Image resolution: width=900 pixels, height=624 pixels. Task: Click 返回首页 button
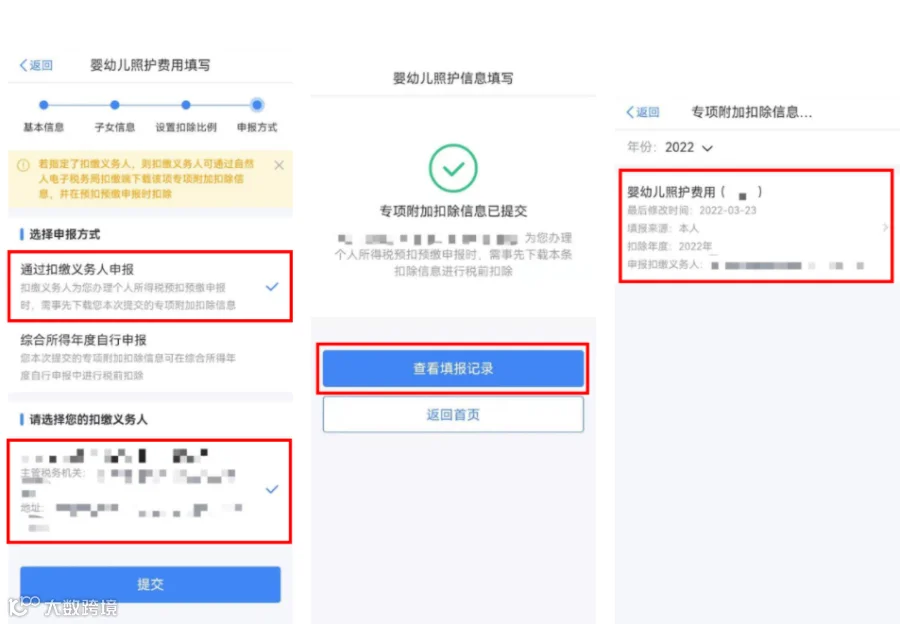coord(453,414)
